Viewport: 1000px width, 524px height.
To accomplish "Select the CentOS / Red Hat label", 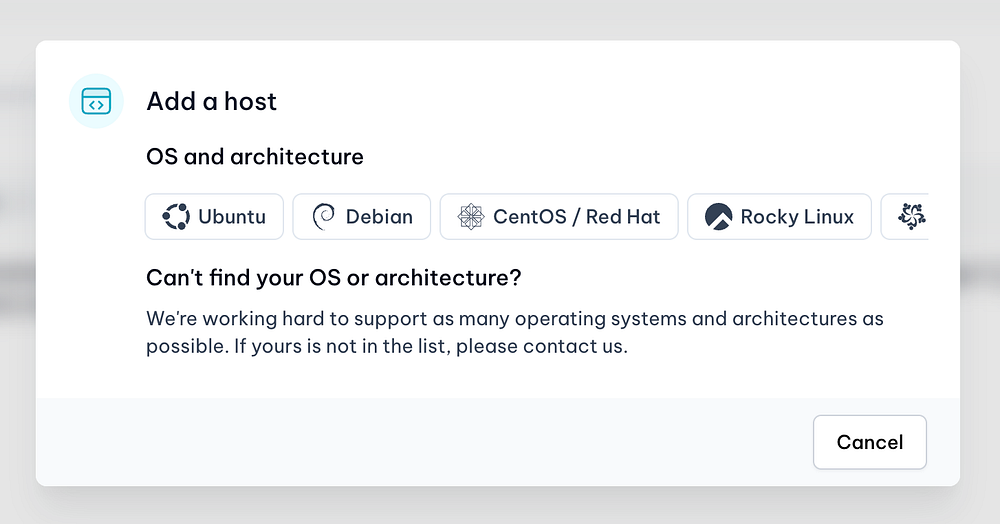I will pyautogui.click(x=576, y=217).
